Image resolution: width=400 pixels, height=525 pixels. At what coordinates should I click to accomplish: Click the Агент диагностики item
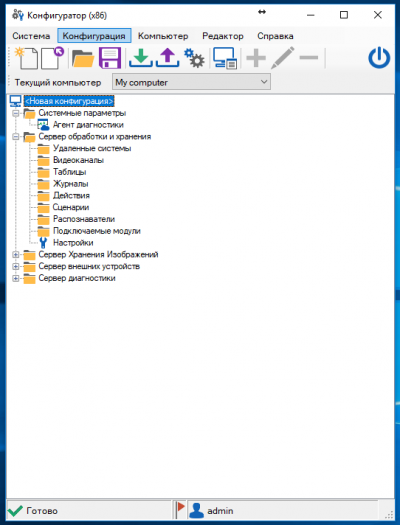88,125
